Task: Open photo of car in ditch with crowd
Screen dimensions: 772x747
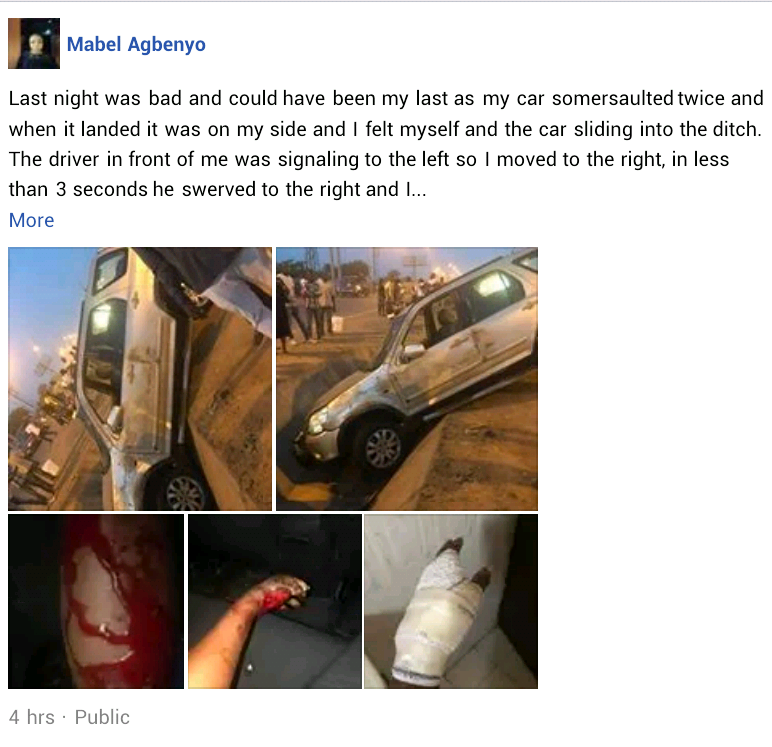Action: tap(407, 379)
